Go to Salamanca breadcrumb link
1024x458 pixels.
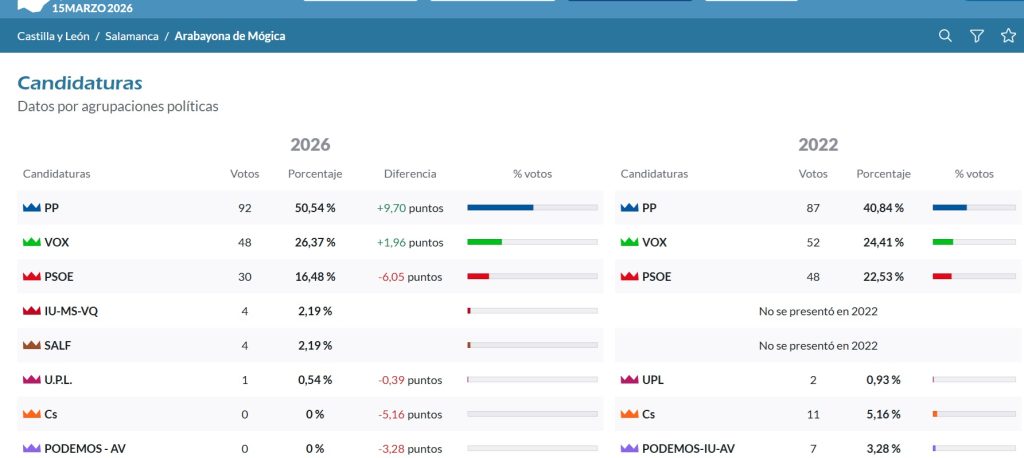click(x=132, y=36)
